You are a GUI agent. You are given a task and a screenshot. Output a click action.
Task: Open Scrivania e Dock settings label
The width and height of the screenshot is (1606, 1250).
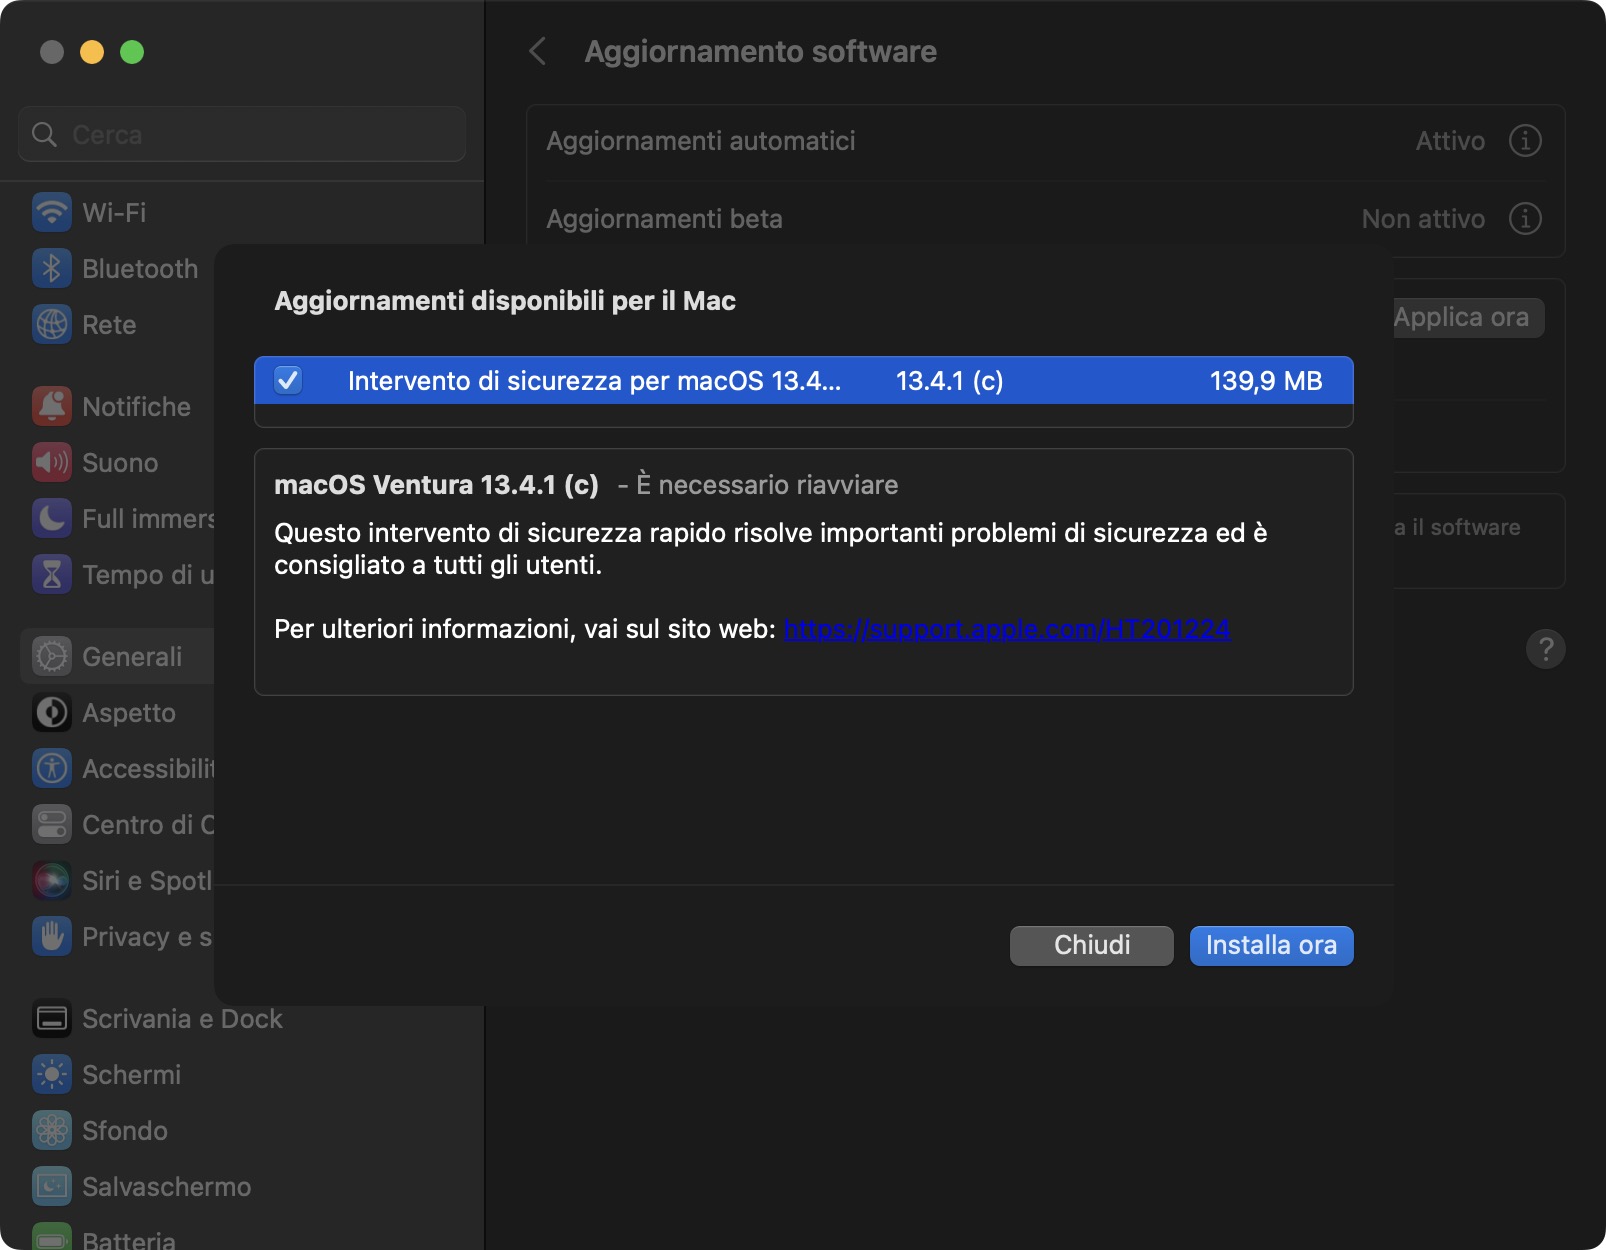coord(182,1018)
